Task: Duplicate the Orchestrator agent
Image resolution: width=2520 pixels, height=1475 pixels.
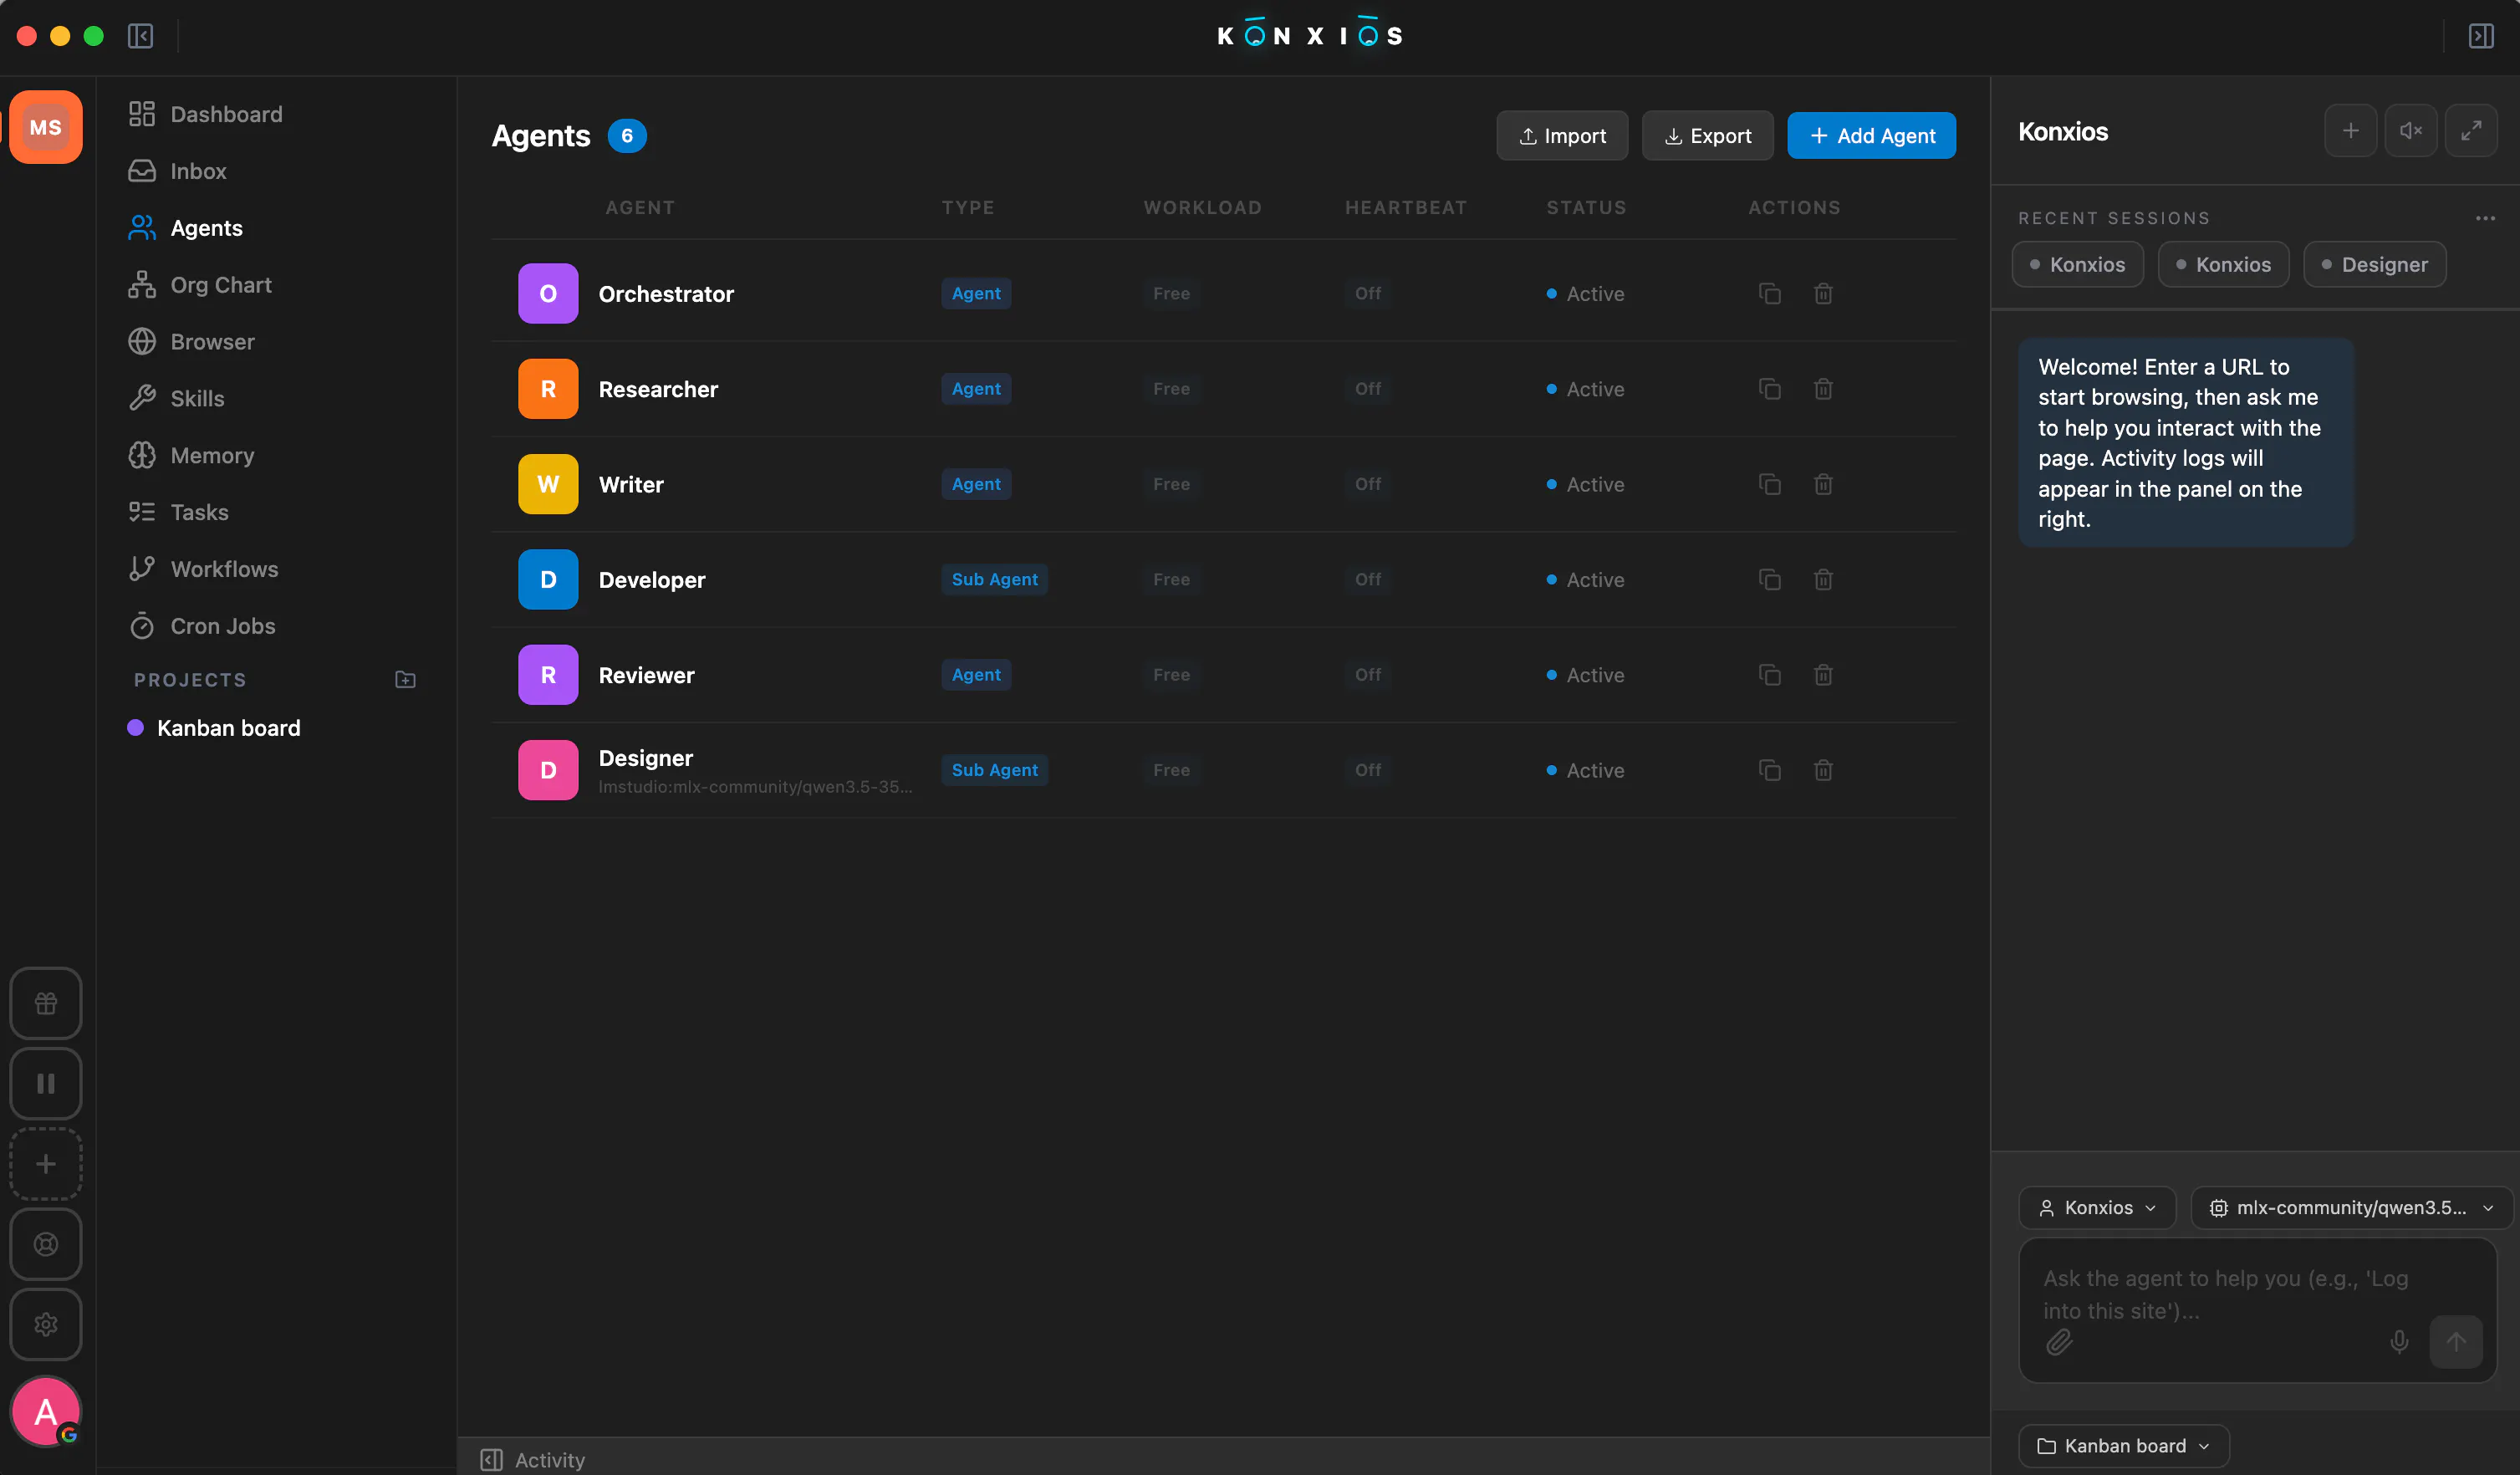Action: tap(1770, 294)
